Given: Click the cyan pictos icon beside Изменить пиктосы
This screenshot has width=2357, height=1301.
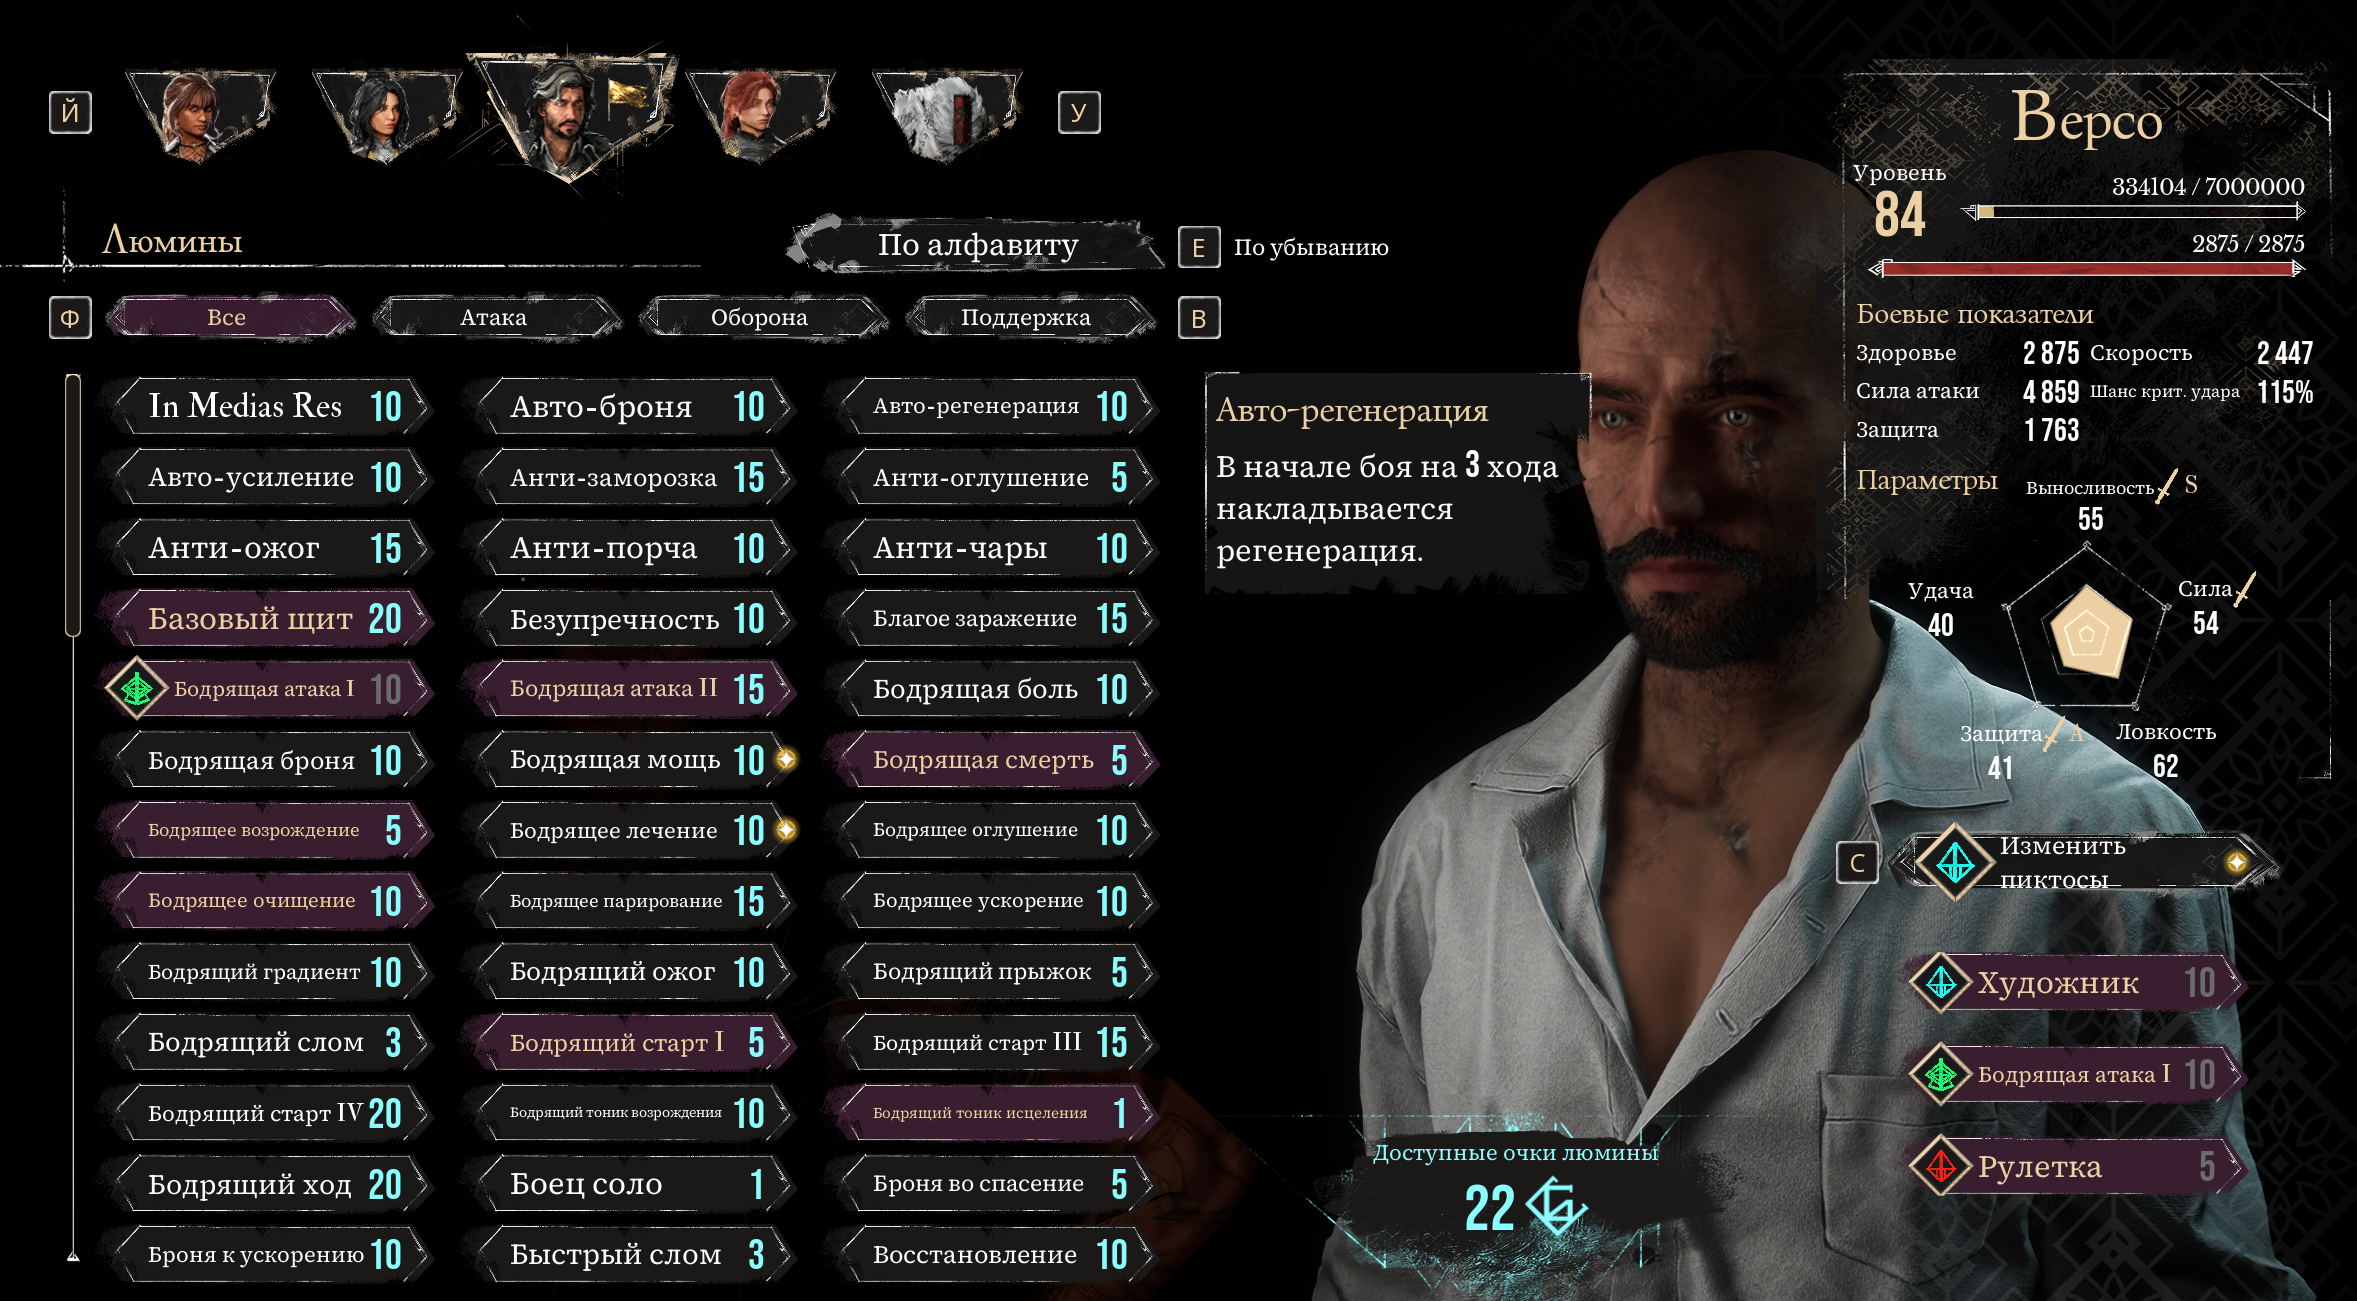Looking at the screenshot, I should click(x=1954, y=862).
